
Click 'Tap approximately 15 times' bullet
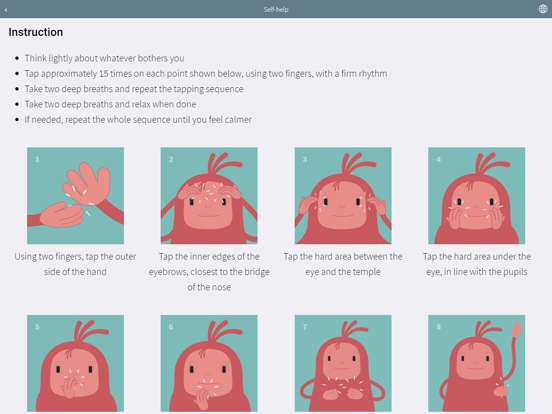tap(206, 74)
